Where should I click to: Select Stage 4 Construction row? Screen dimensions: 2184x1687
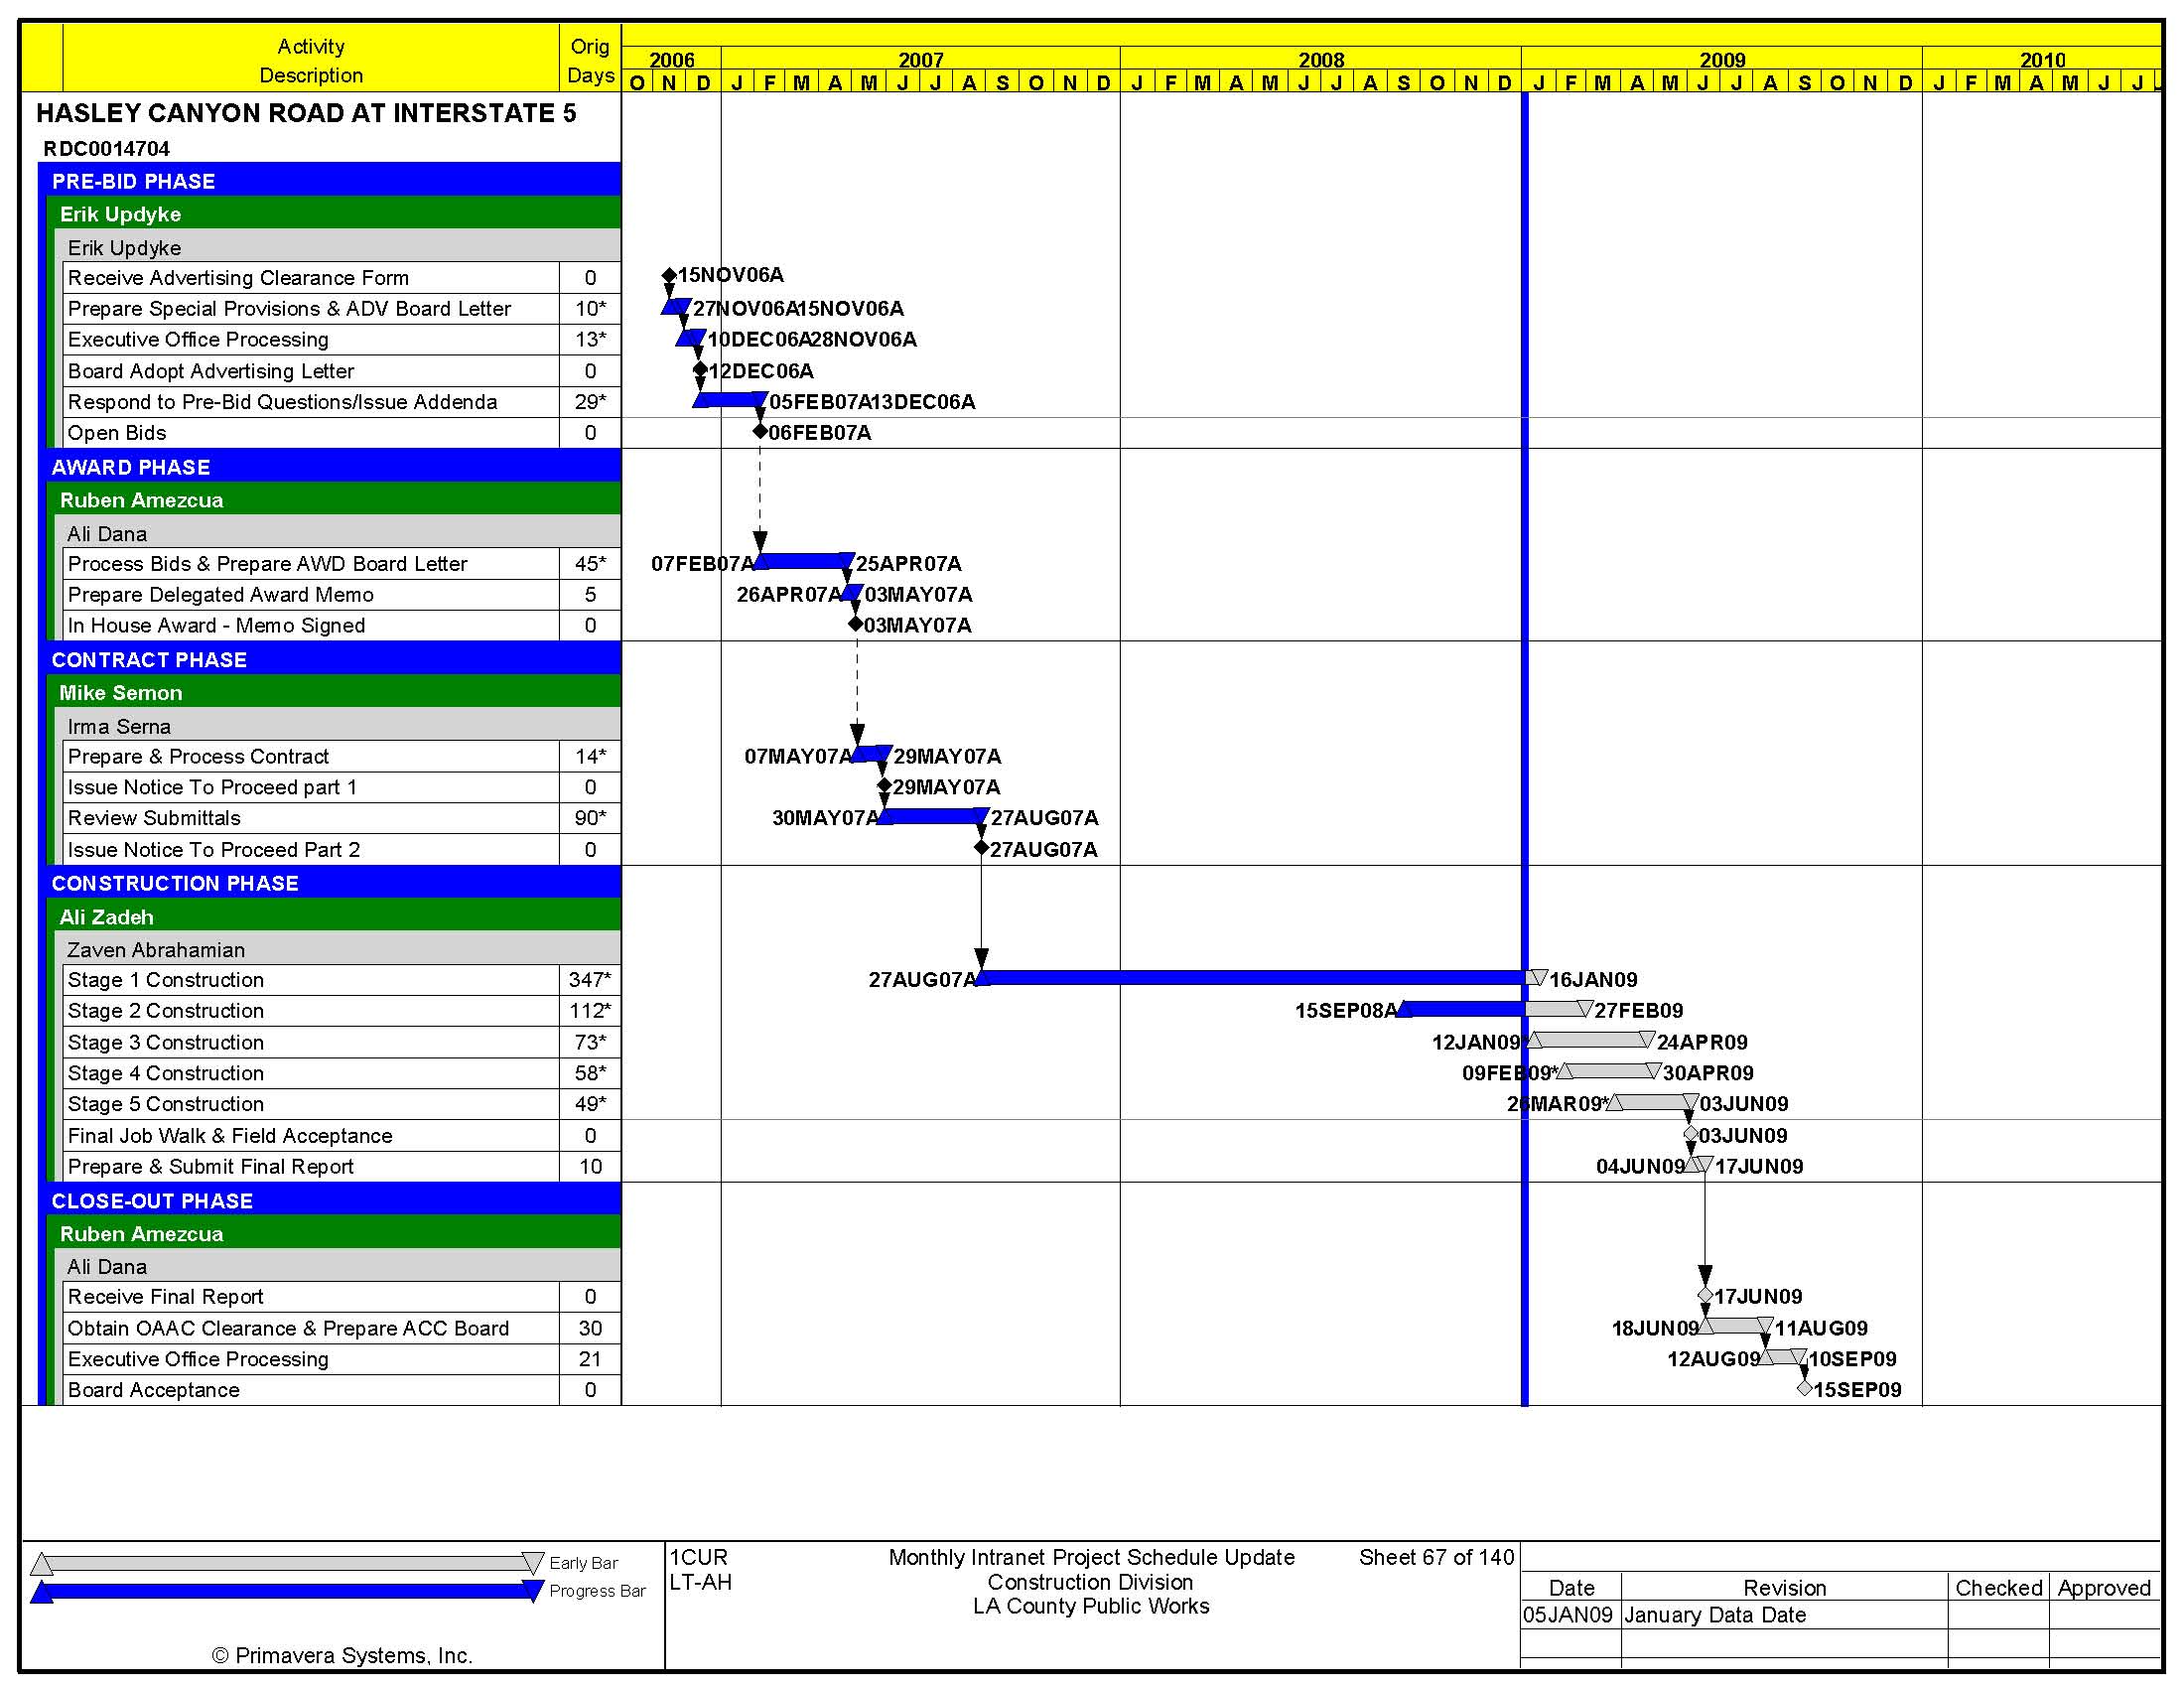[342, 1073]
